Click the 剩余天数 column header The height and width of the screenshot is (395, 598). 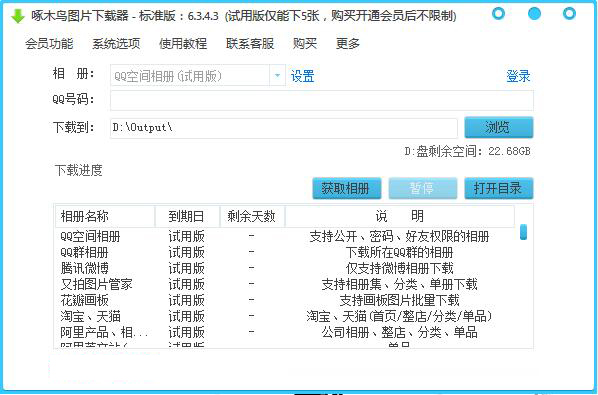[252, 217]
